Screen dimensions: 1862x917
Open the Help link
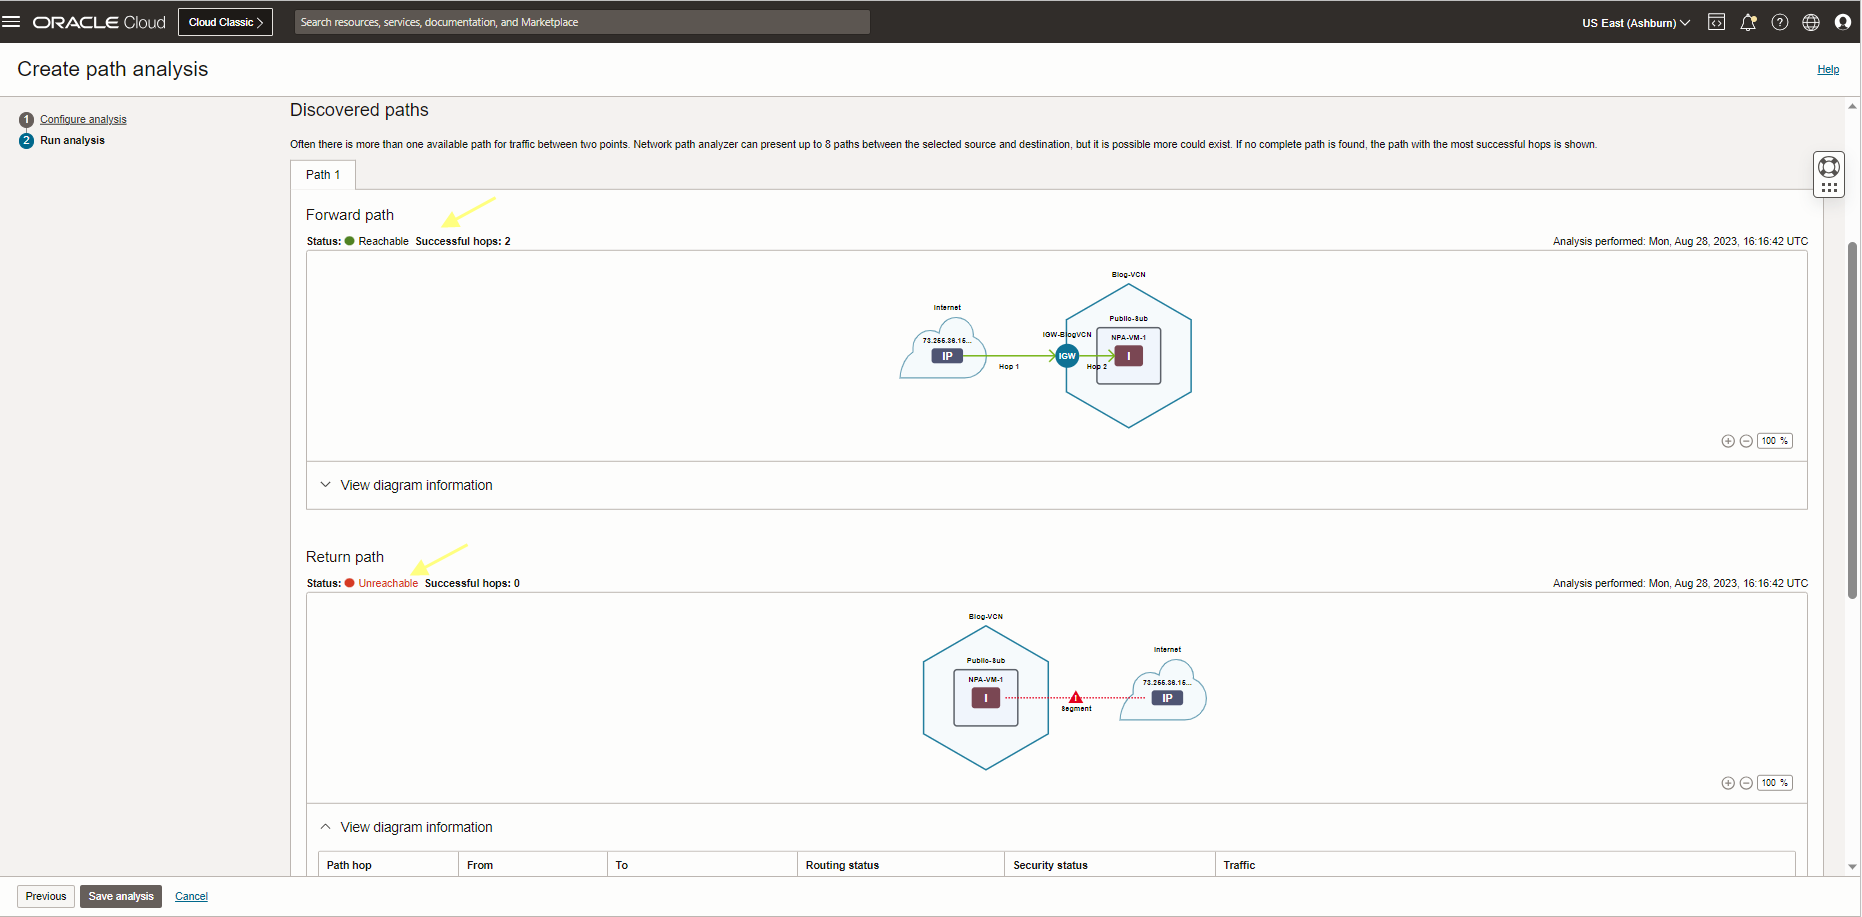pos(1828,69)
